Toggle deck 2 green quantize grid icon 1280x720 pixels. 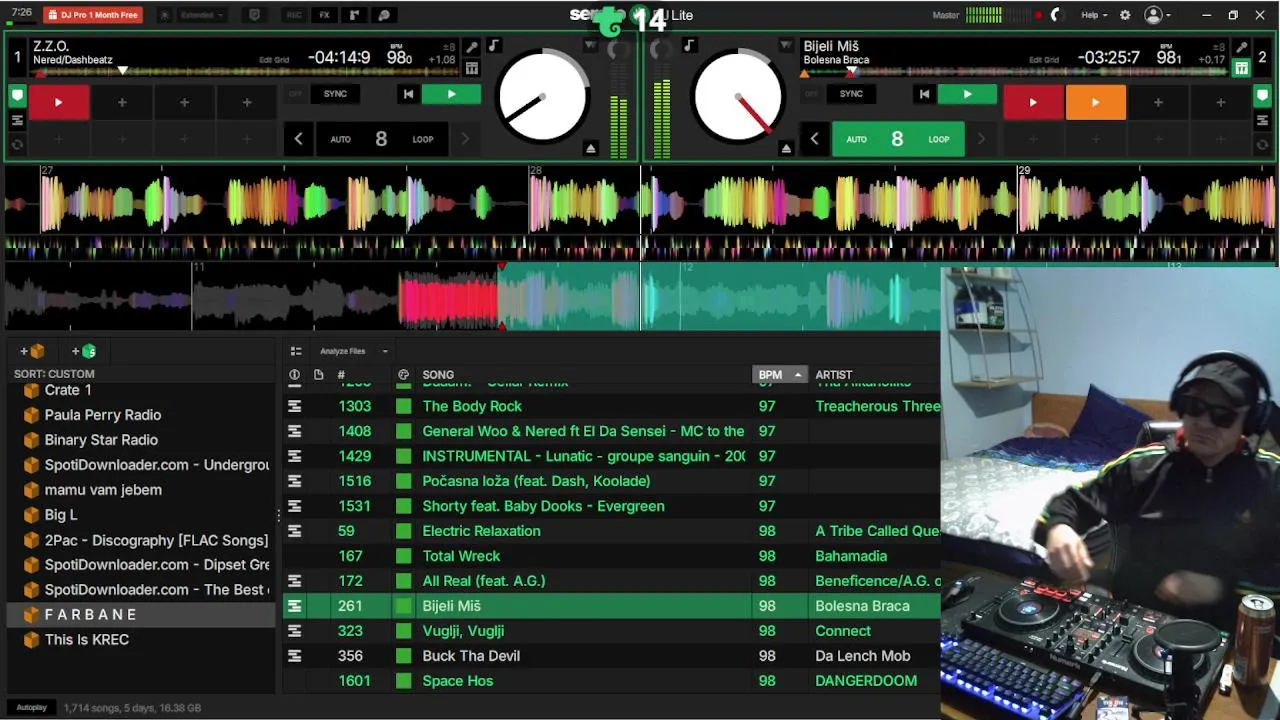[x=1241, y=68]
